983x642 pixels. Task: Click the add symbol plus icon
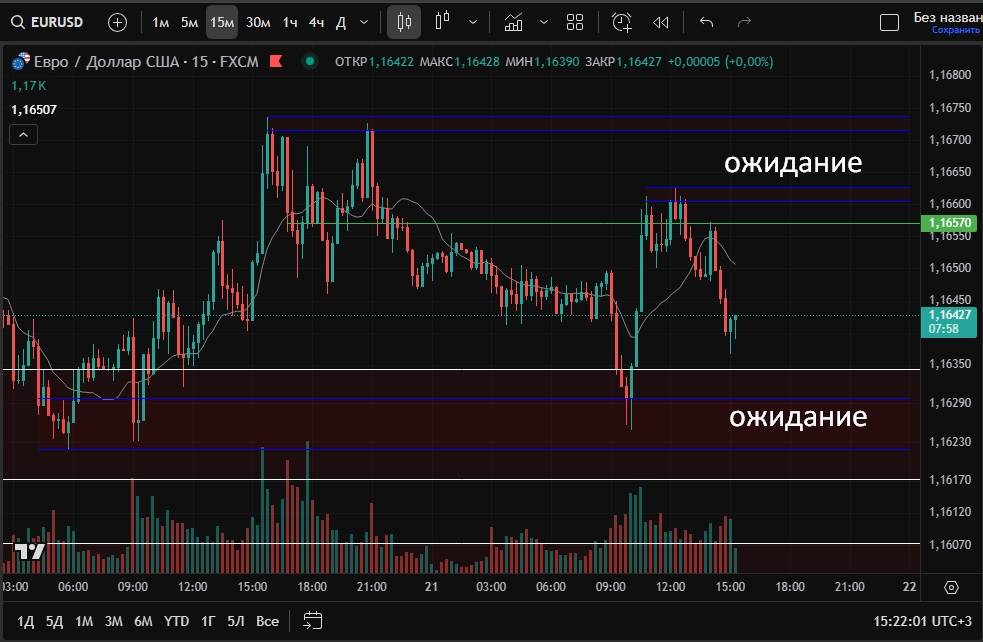pos(117,22)
